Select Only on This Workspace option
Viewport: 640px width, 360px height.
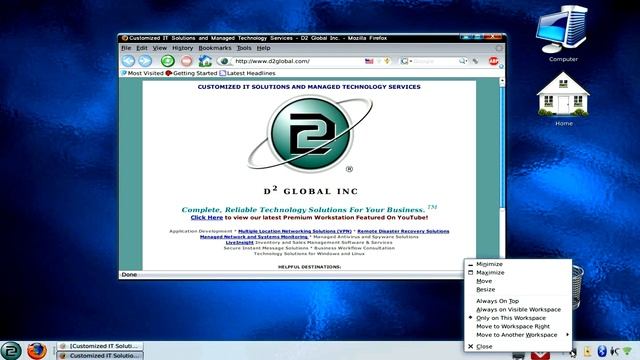(518, 318)
